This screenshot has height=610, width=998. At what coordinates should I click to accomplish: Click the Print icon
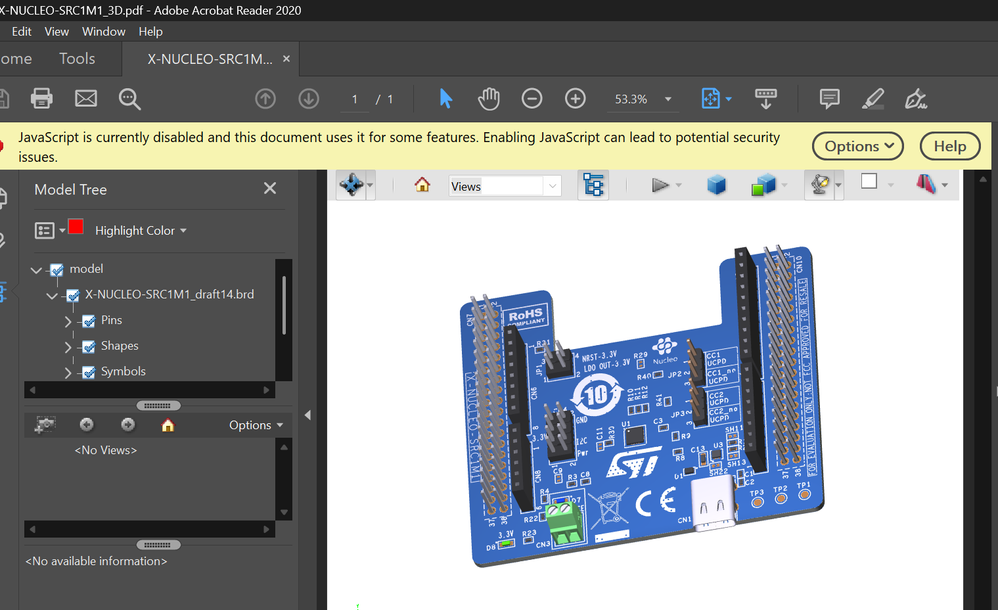tap(41, 99)
